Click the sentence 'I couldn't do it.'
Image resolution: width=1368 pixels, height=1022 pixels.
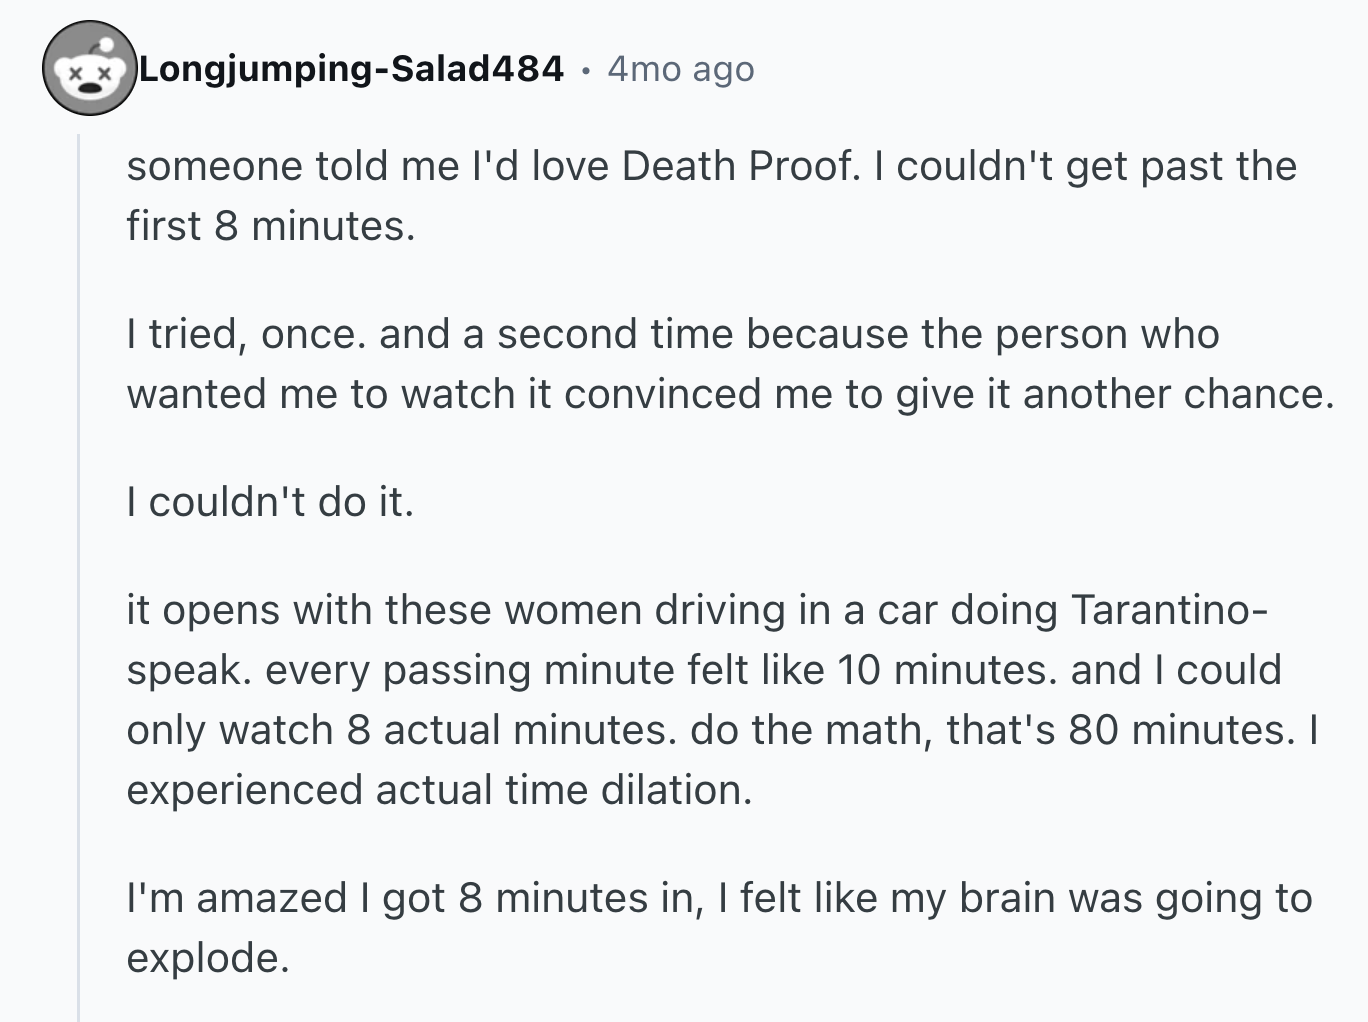pyautogui.click(x=270, y=501)
